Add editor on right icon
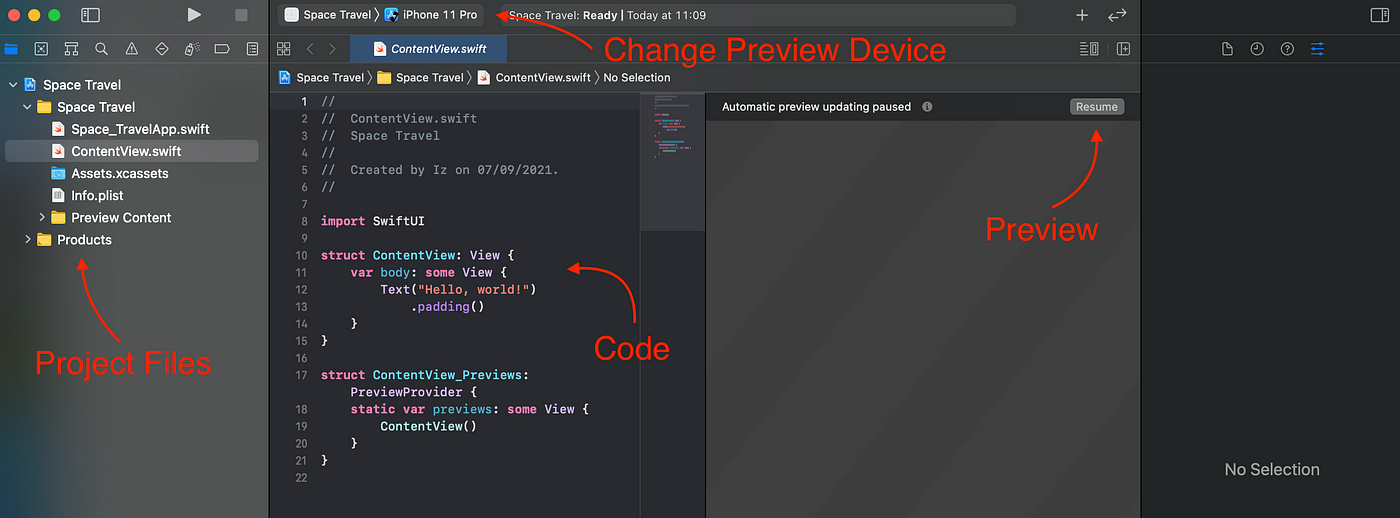Screen dimensions: 1400x518 1124,48
